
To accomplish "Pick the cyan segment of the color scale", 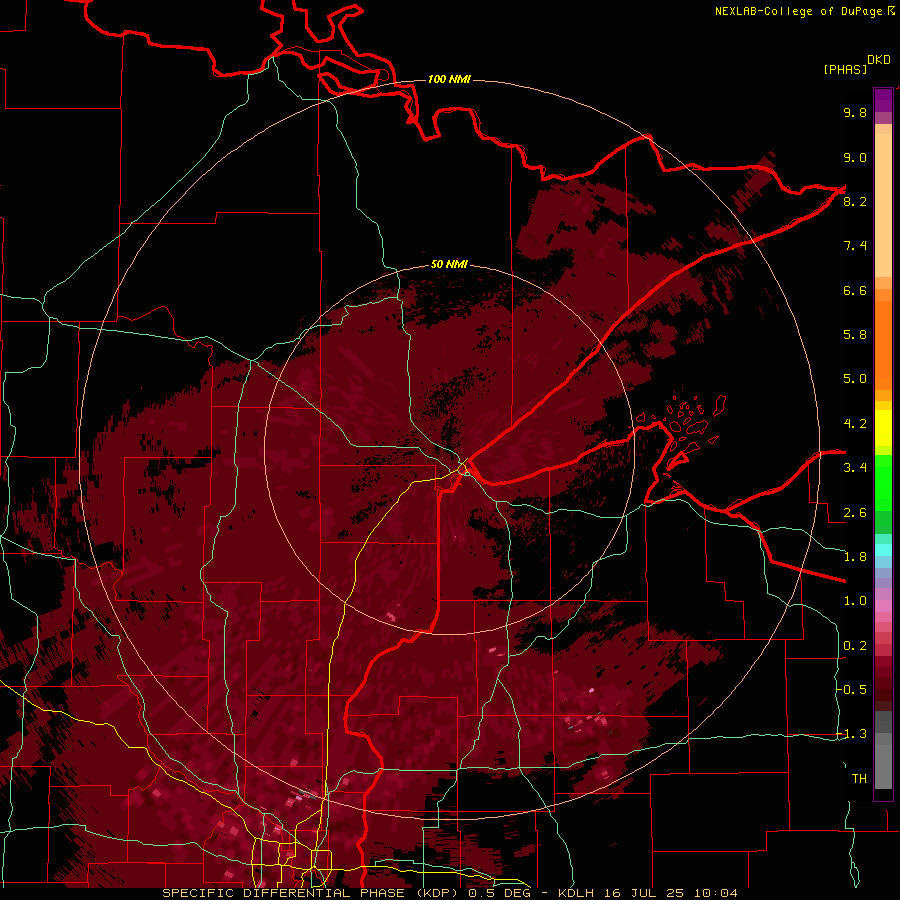I will coord(883,550).
